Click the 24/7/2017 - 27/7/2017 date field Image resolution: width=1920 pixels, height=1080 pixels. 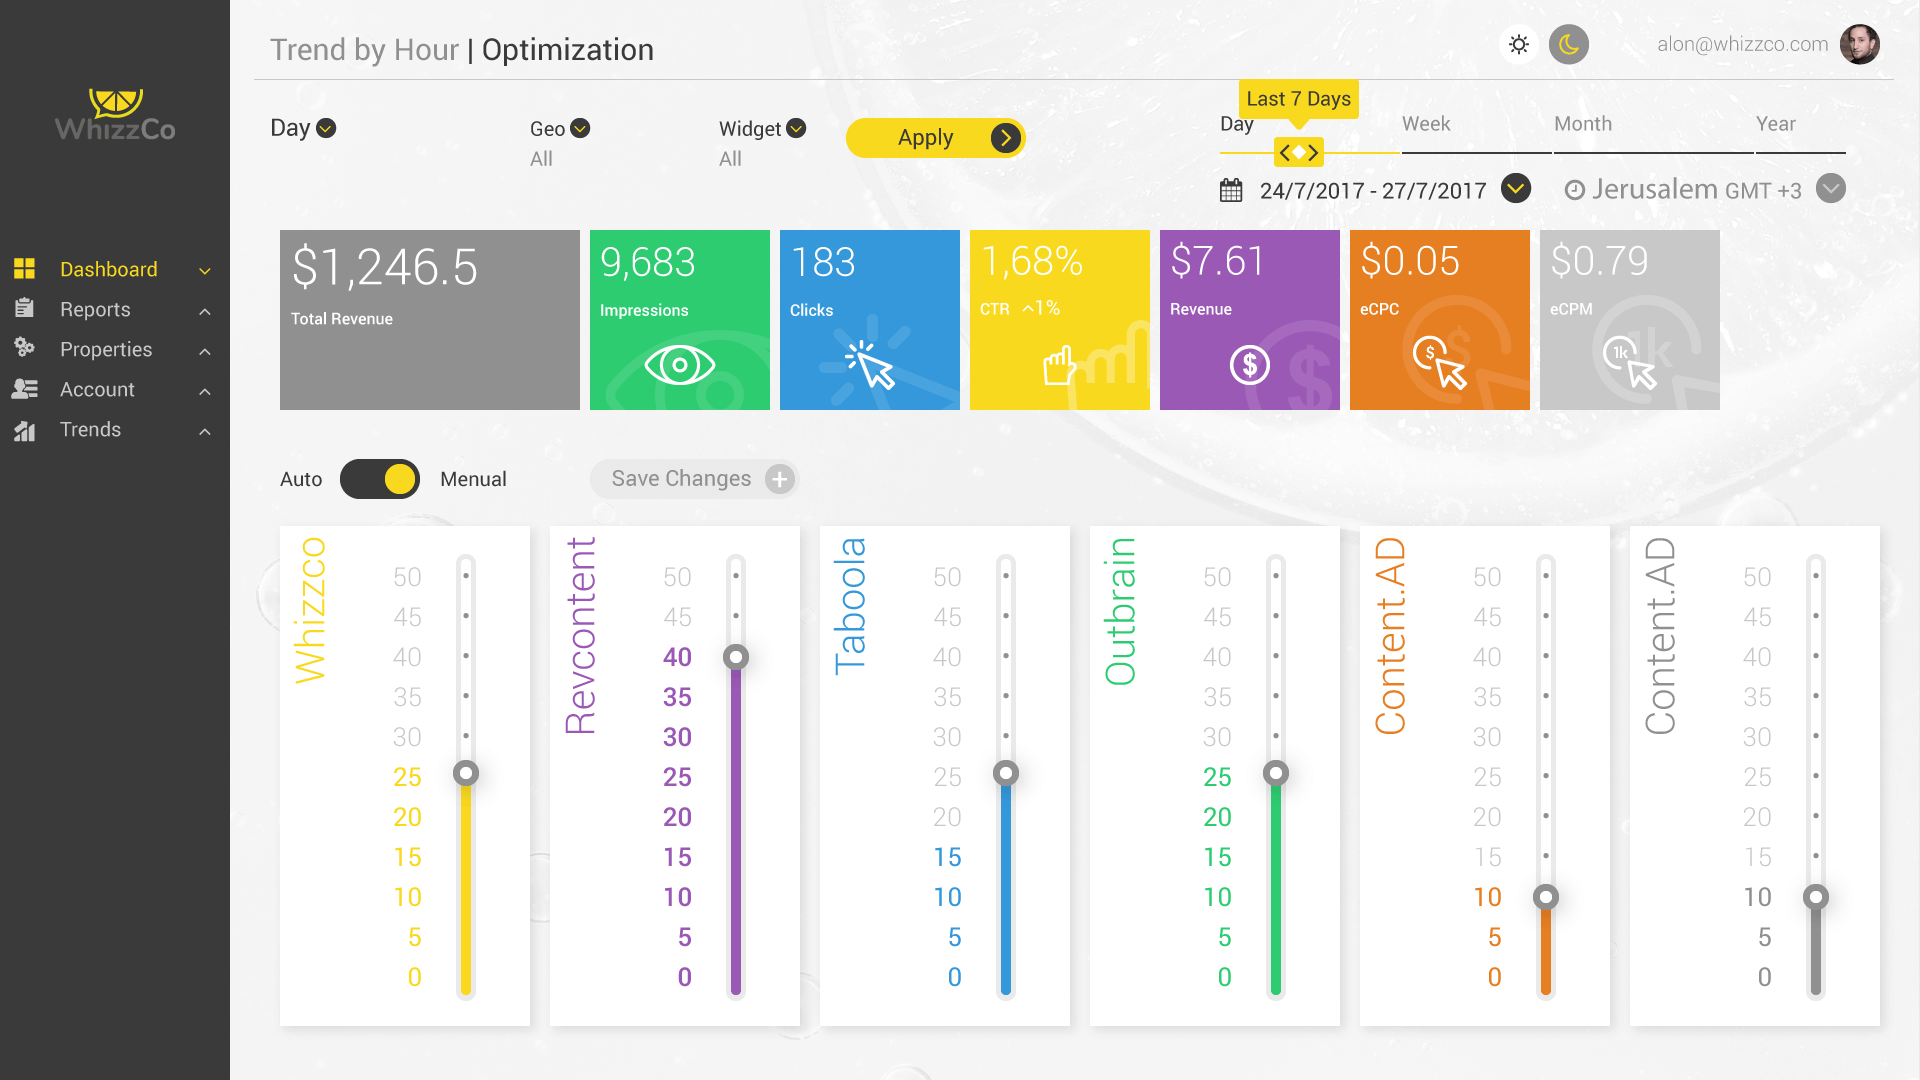[1373, 190]
